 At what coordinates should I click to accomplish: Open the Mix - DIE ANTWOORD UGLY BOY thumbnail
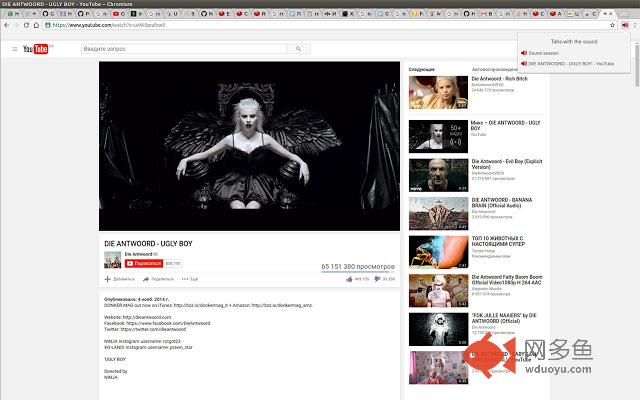438,136
